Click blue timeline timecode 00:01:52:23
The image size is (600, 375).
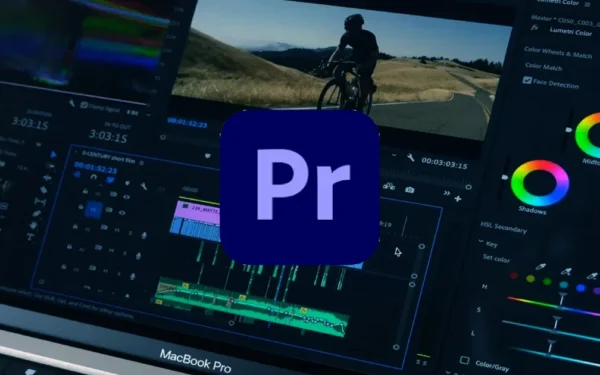coord(96,168)
